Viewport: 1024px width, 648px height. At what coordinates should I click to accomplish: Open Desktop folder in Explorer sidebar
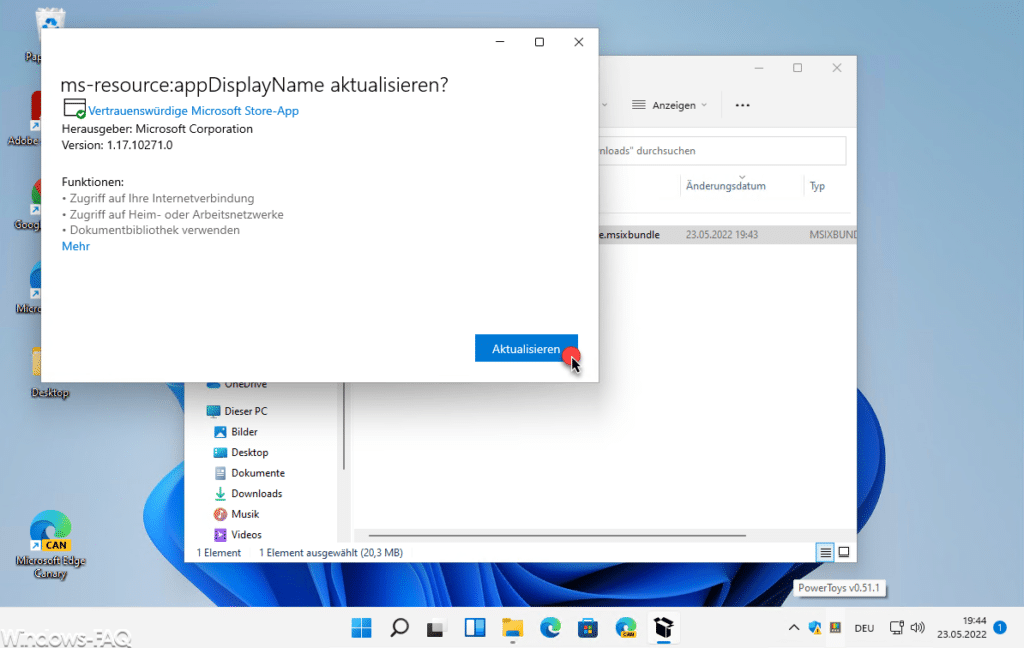pyautogui.click(x=249, y=452)
